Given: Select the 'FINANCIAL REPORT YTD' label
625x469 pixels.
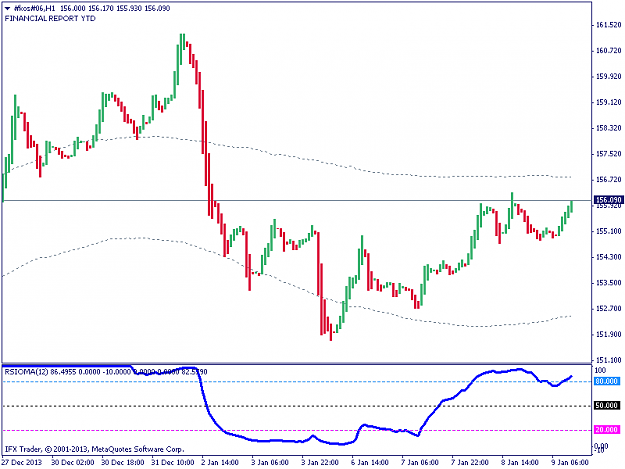Looking at the screenshot, I should 50,18.
